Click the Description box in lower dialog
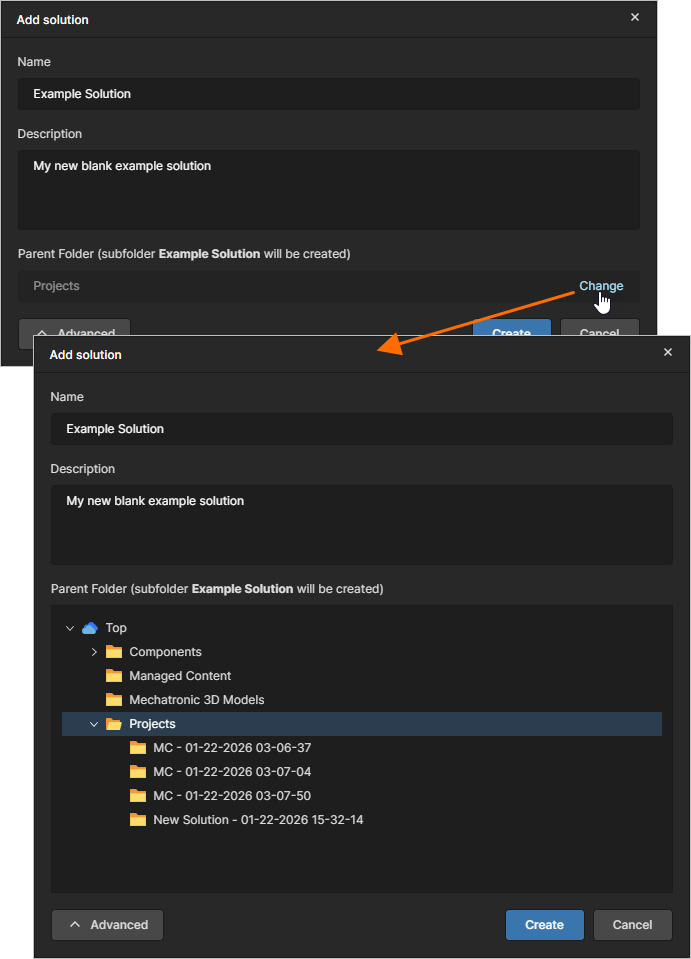 pyautogui.click(x=361, y=524)
